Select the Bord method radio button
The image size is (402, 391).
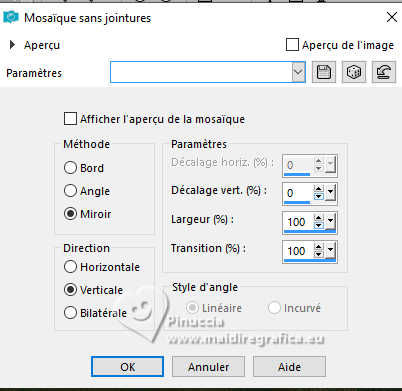(x=70, y=168)
